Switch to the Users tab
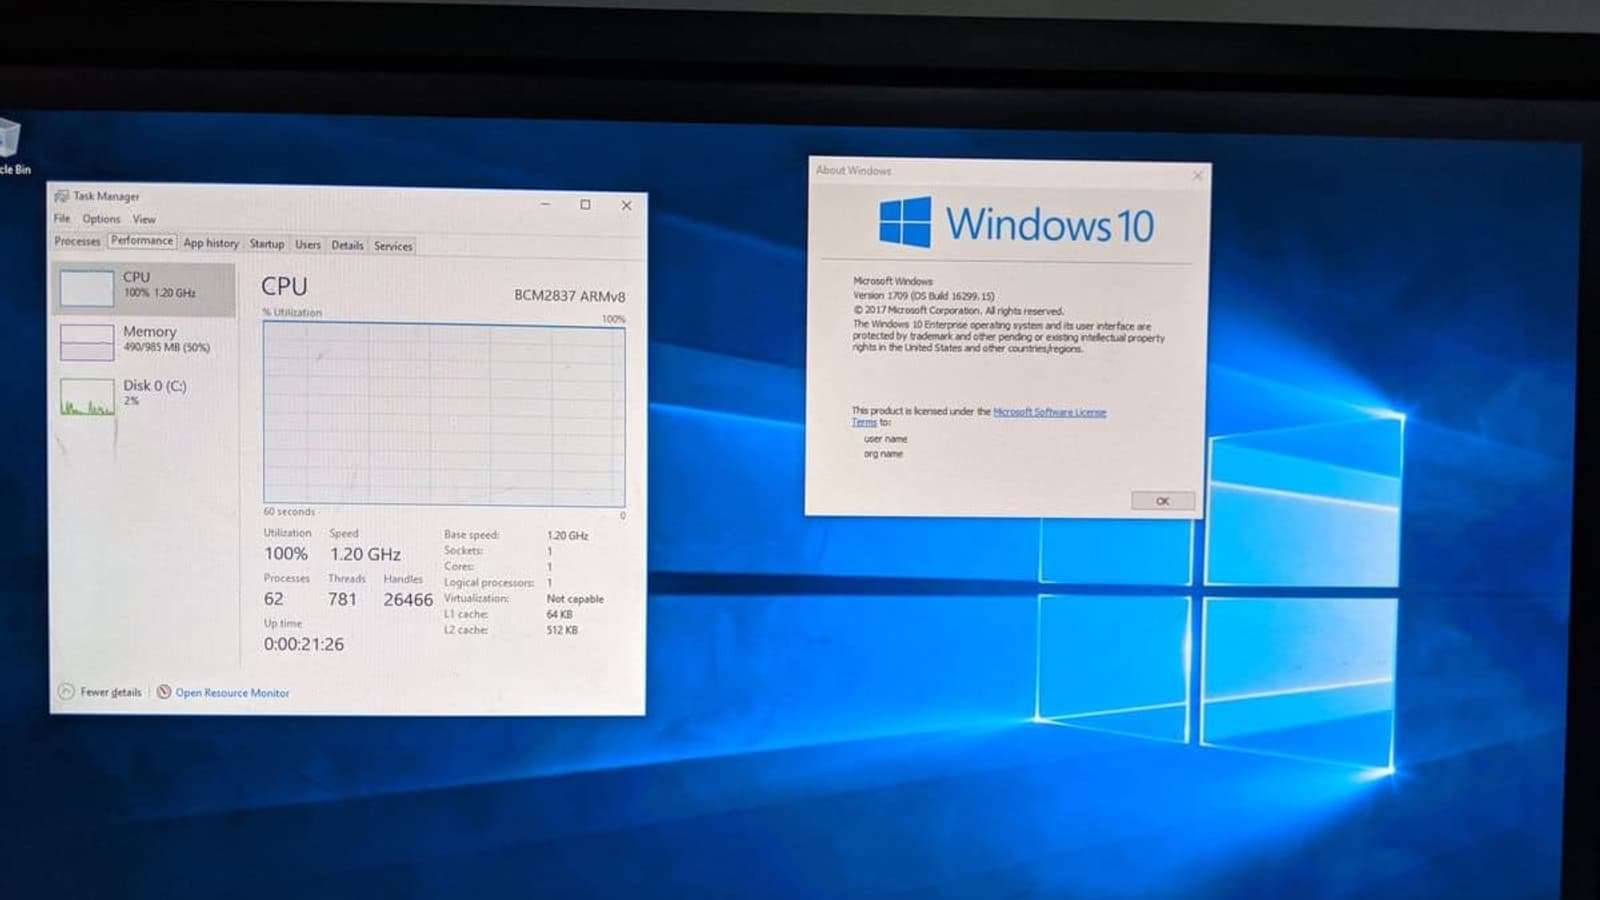This screenshot has height=900, width=1600. click(308, 245)
